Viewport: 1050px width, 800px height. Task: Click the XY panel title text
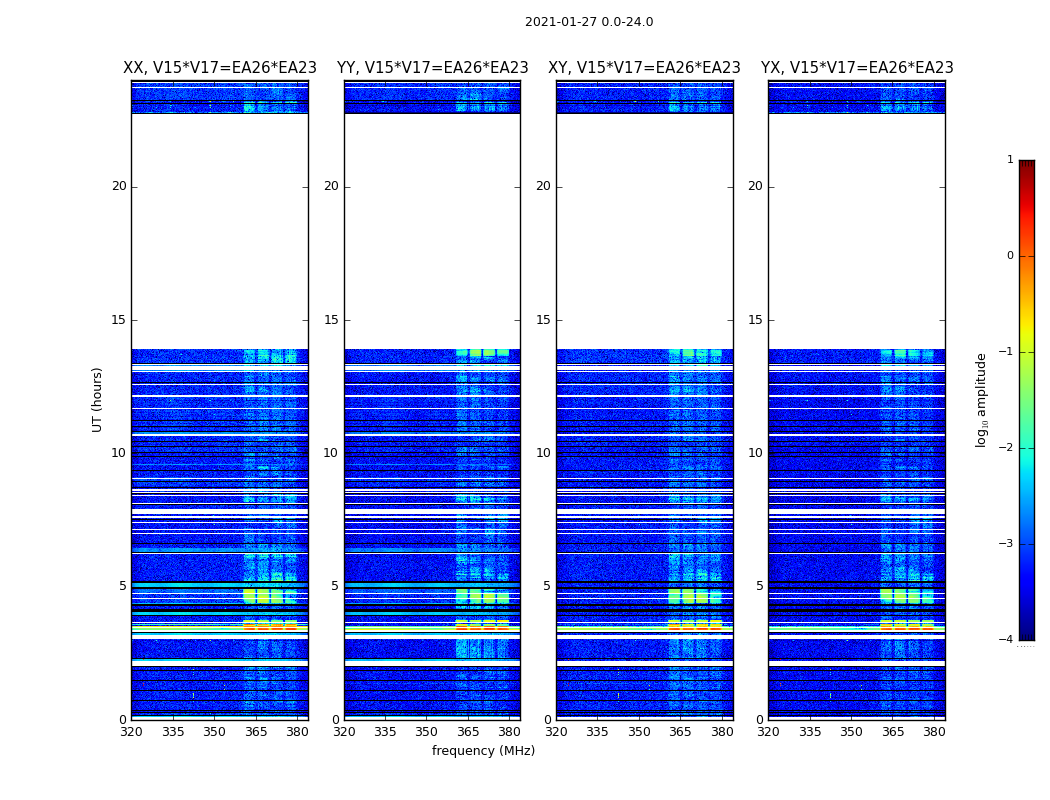coord(644,68)
